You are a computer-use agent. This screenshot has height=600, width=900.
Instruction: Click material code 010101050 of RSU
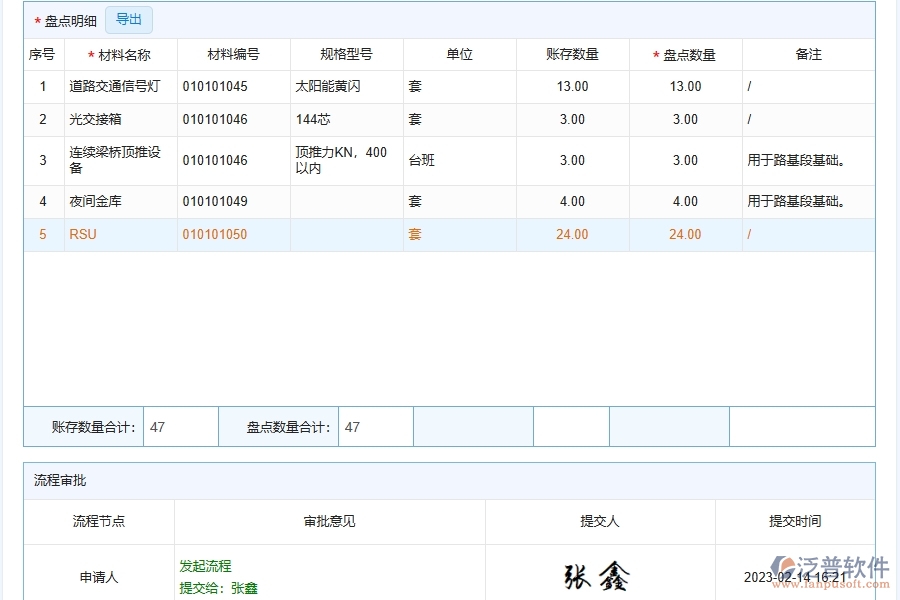click(215, 234)
